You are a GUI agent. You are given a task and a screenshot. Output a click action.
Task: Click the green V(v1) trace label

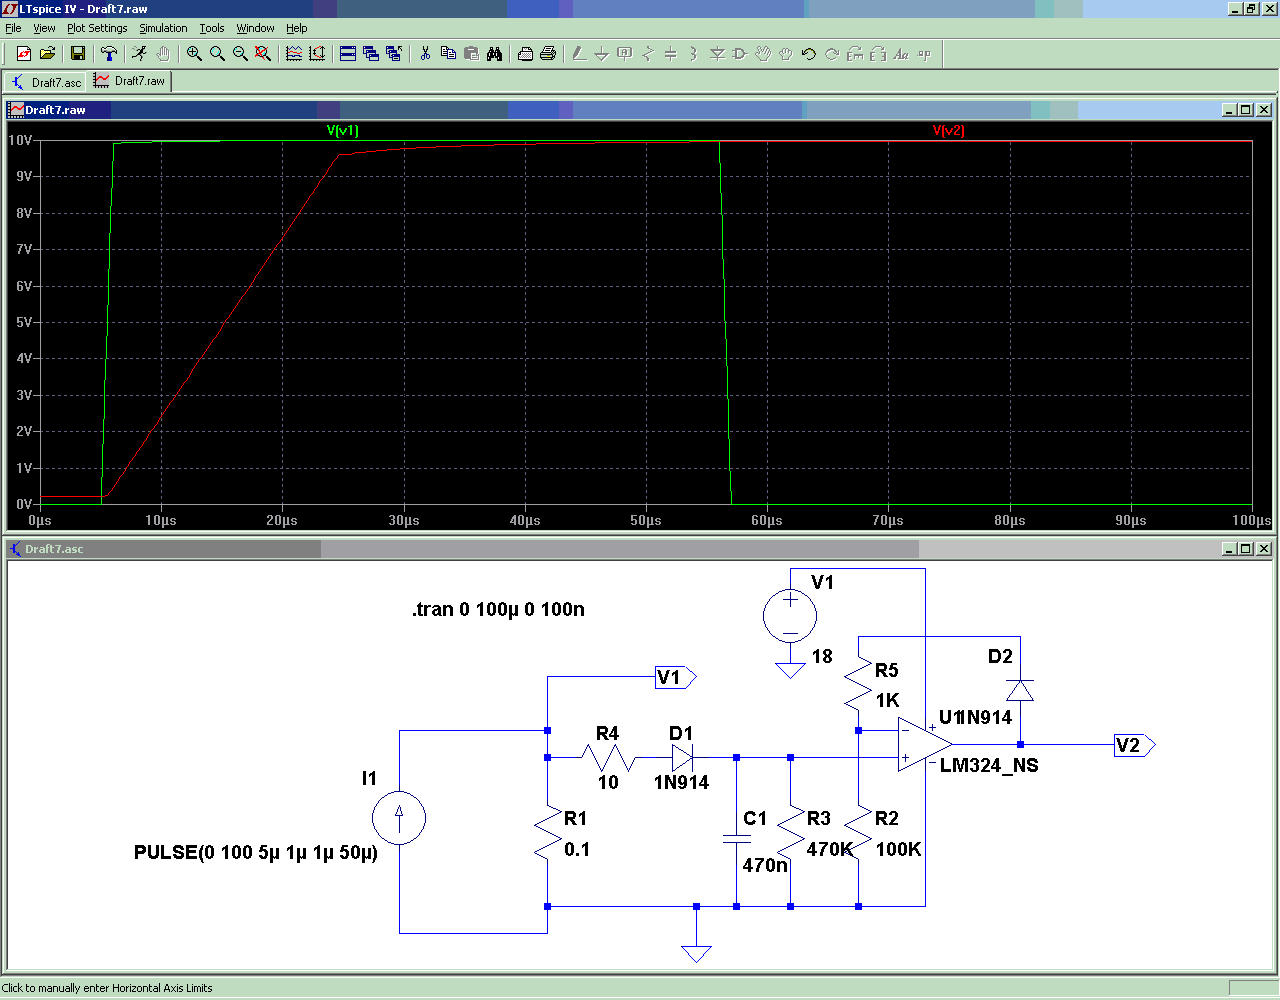342,131
